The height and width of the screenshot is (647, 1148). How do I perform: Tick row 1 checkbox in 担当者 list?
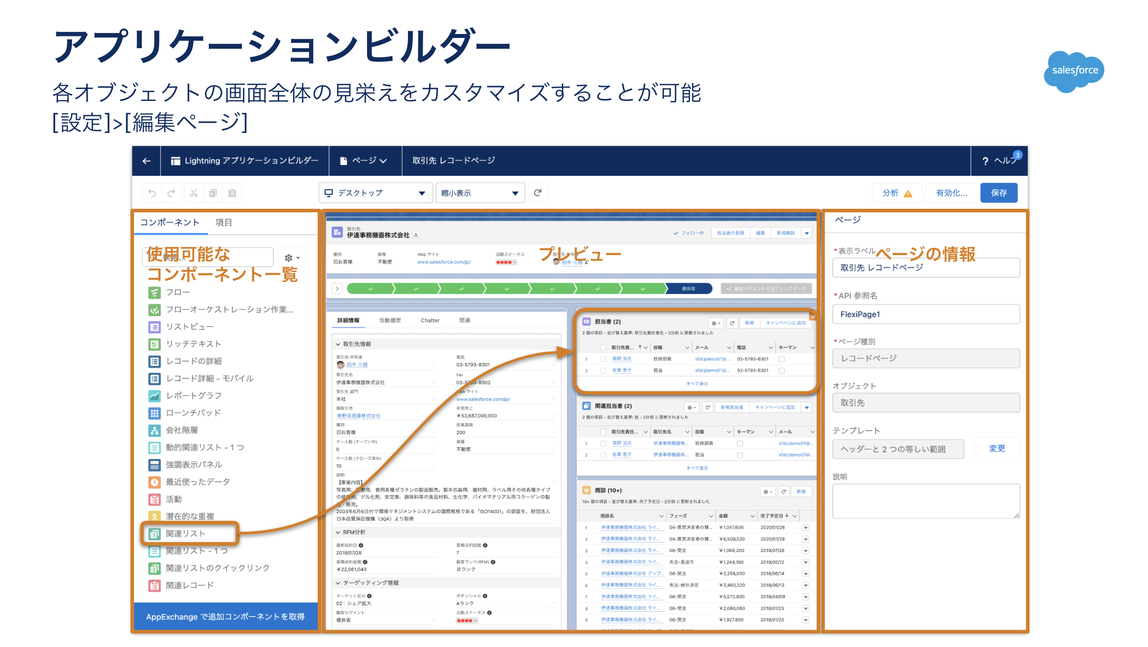click(x=603, y=359)
